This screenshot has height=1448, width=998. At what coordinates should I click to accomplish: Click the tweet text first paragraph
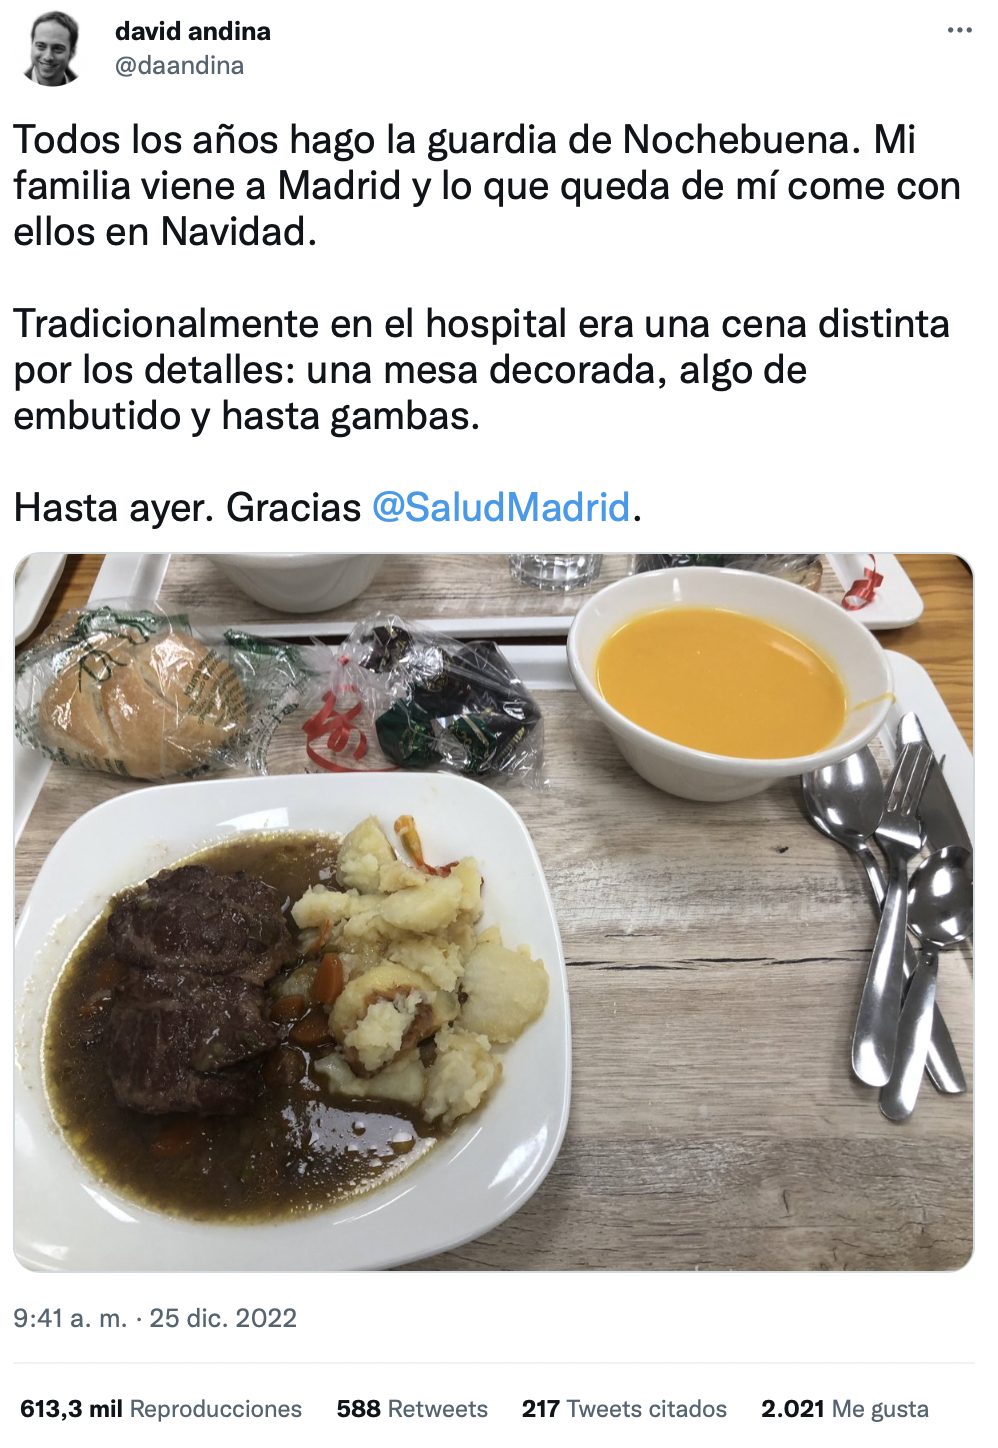[487, 186]
